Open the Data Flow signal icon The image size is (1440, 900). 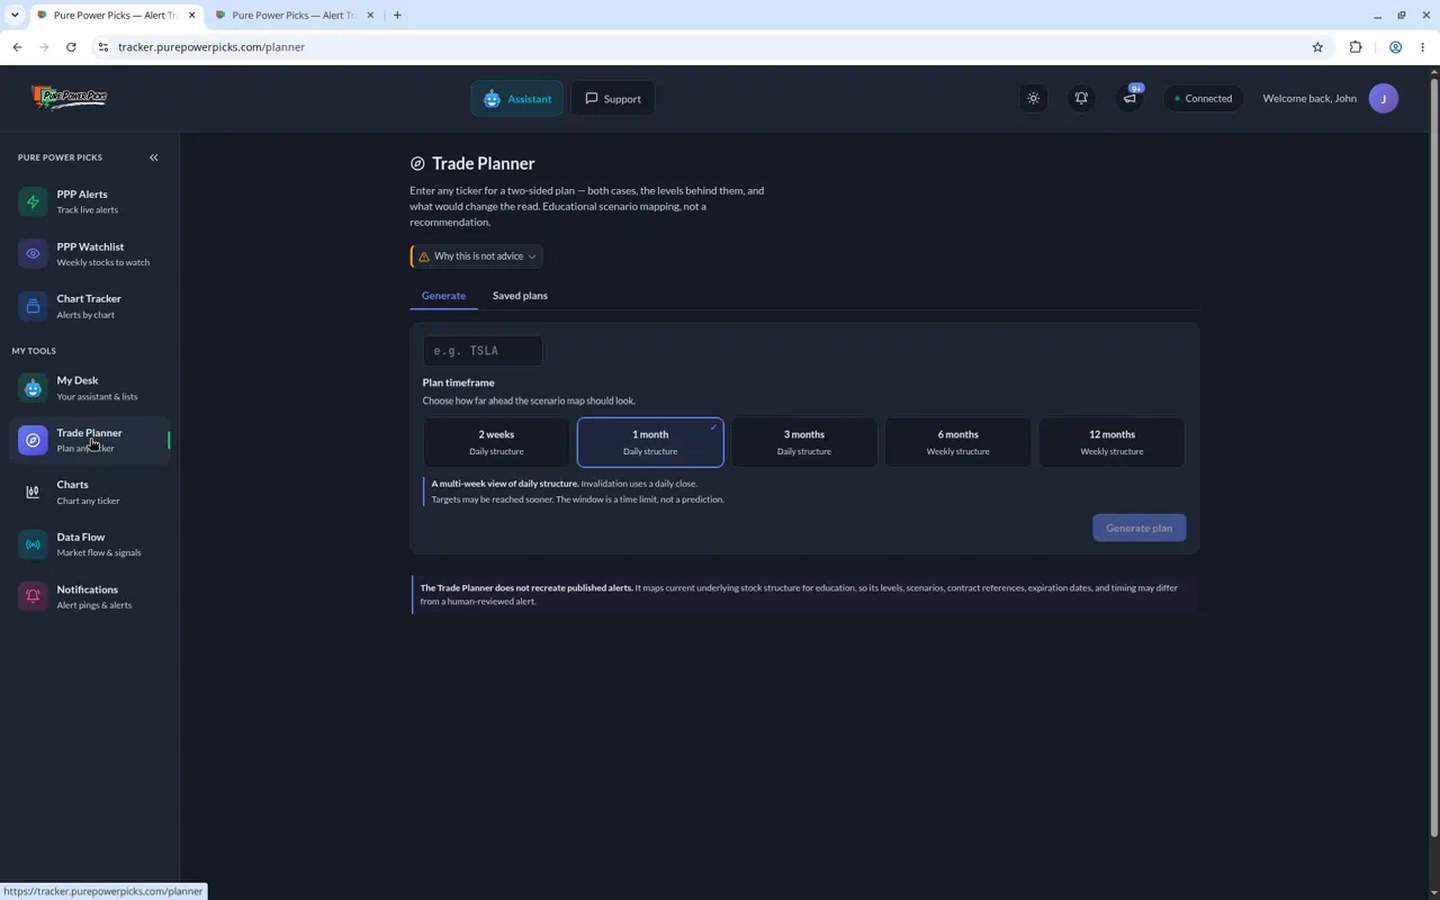point(33,545)
